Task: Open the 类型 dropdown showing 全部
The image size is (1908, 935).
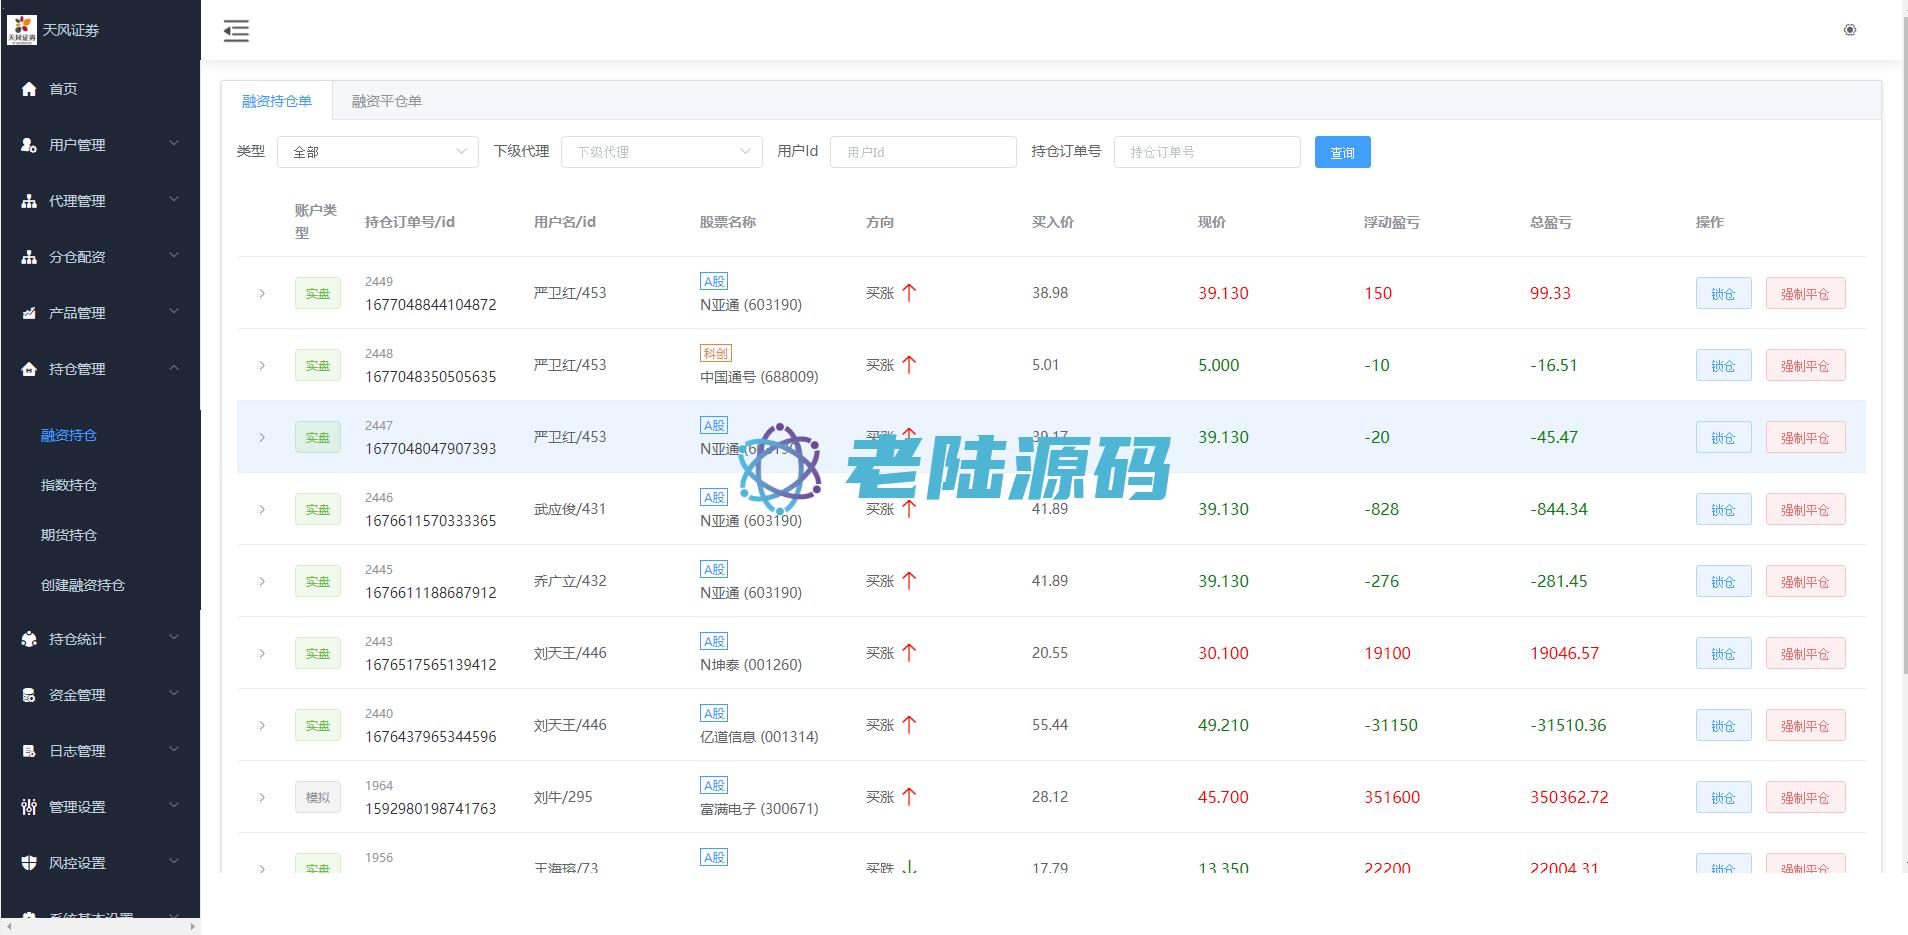Action: (377, 152)
